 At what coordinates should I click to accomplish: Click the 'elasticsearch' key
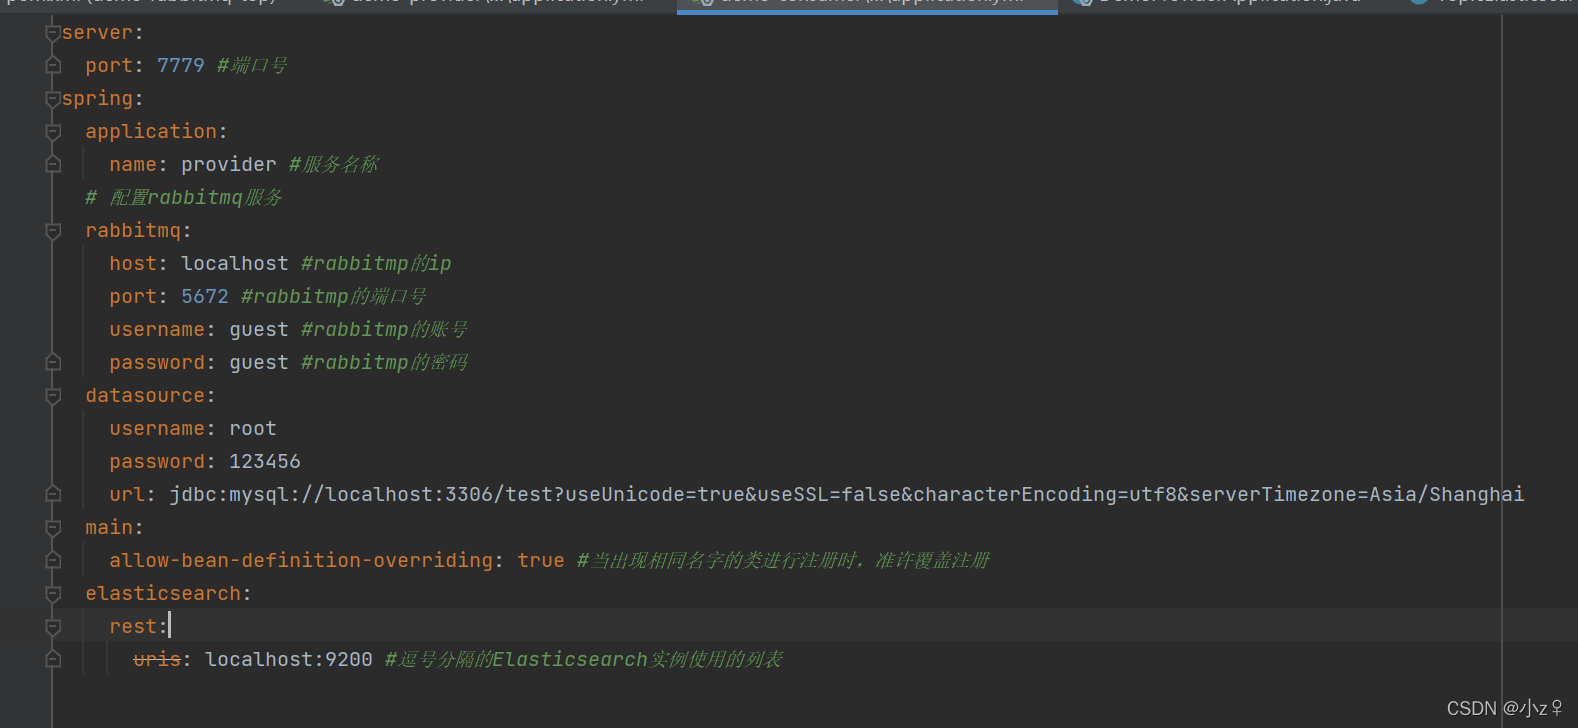[x=163, y=594]
